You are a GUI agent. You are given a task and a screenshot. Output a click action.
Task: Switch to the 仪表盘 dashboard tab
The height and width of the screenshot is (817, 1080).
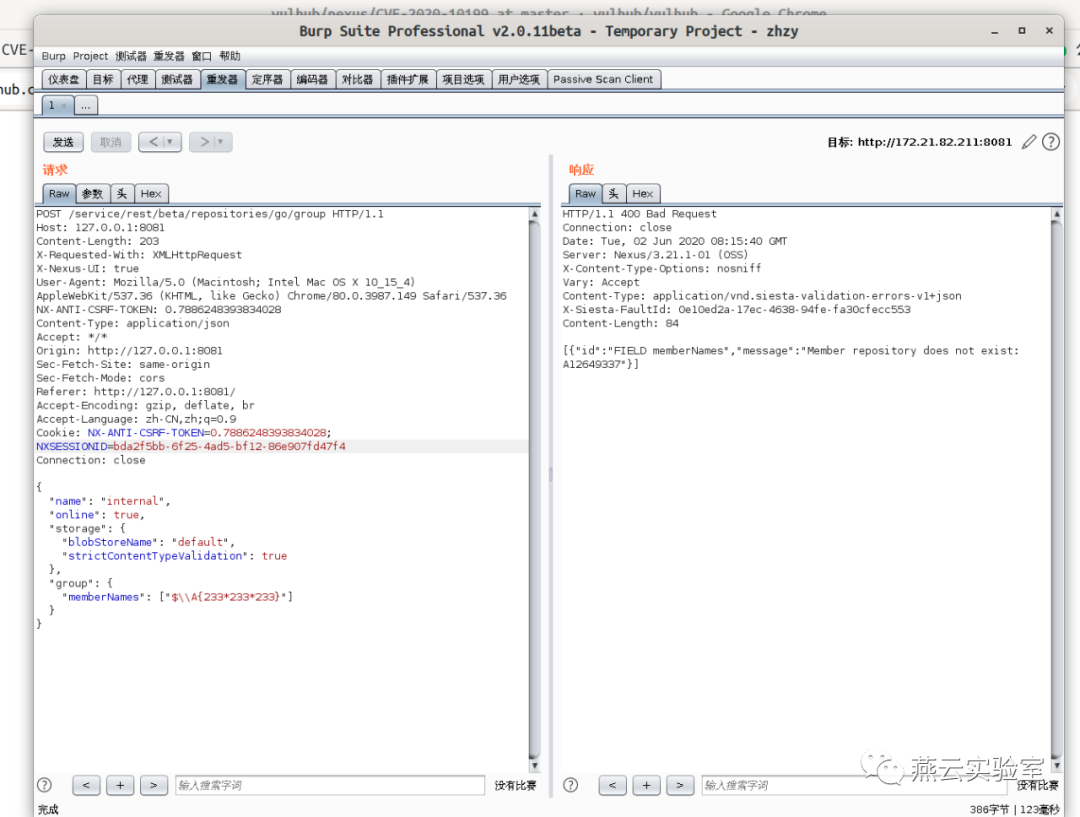pos(63,79)
